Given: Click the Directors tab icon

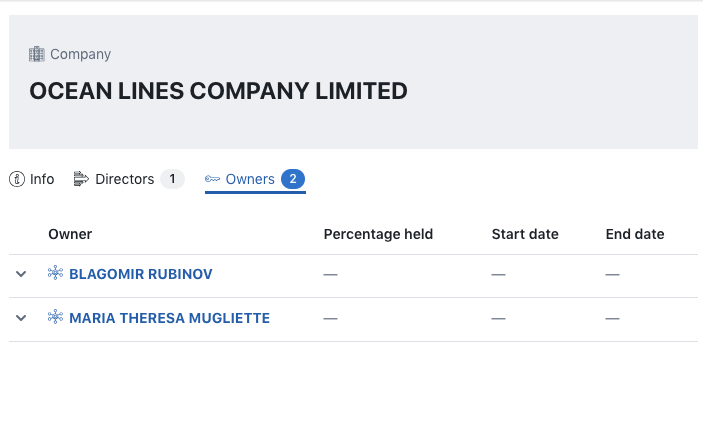Looking at the screenshot, I should point(81,179).
